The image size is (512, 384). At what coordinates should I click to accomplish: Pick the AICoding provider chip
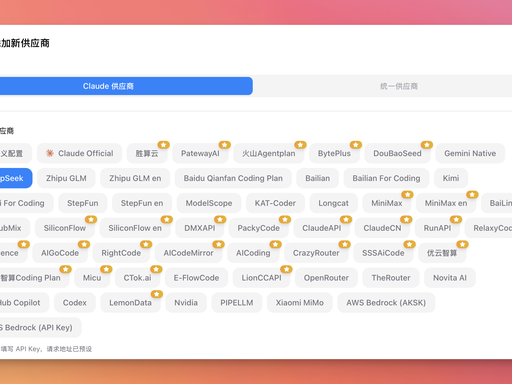(253, 253)
